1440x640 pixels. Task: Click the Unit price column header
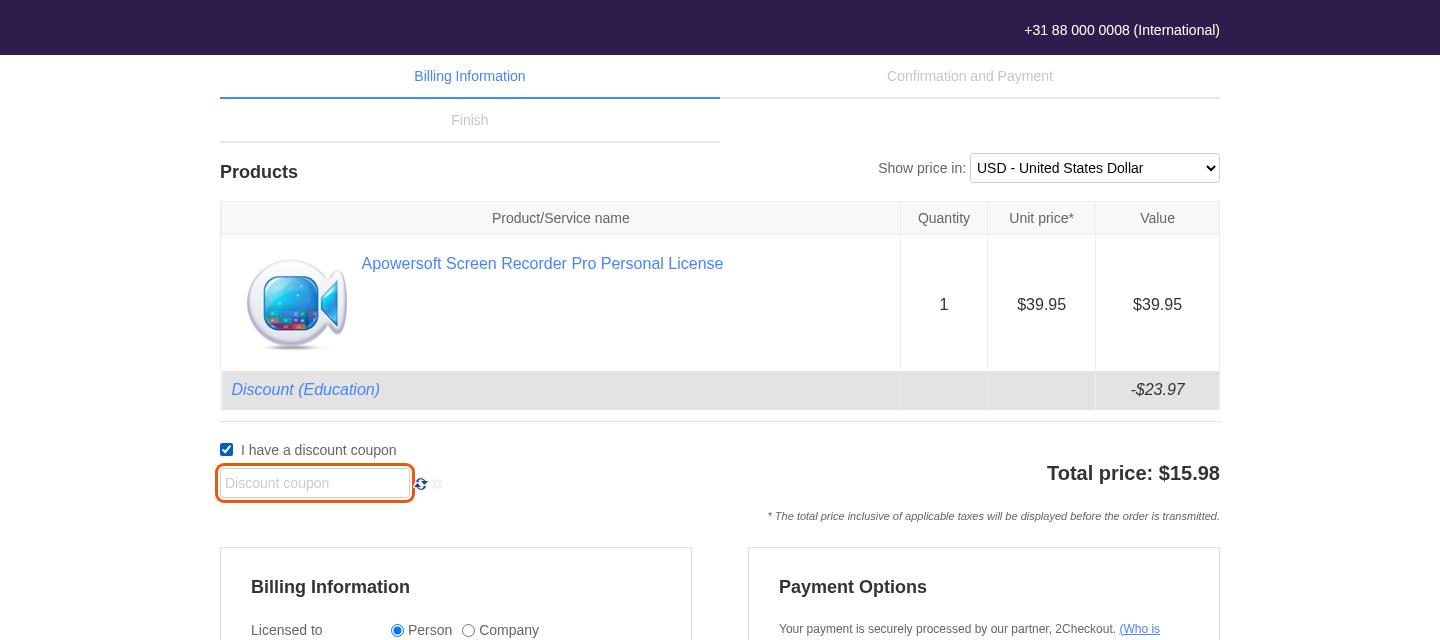[1041, 218]
